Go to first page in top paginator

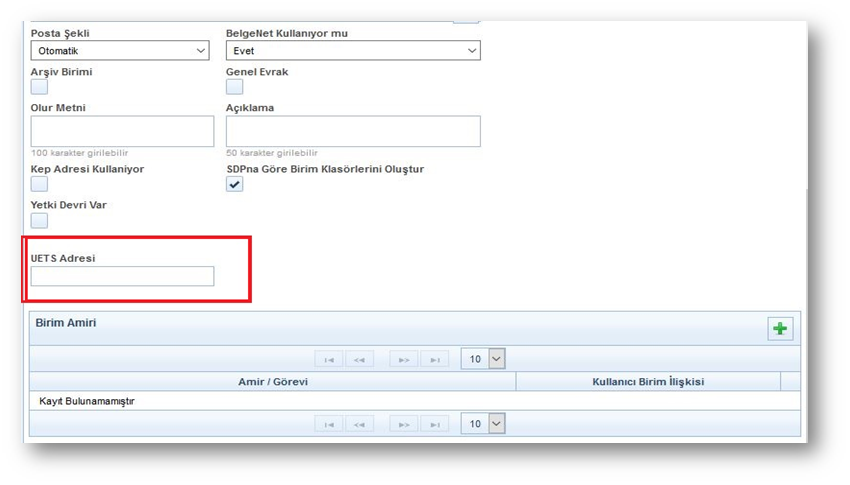tap(329, 359)
